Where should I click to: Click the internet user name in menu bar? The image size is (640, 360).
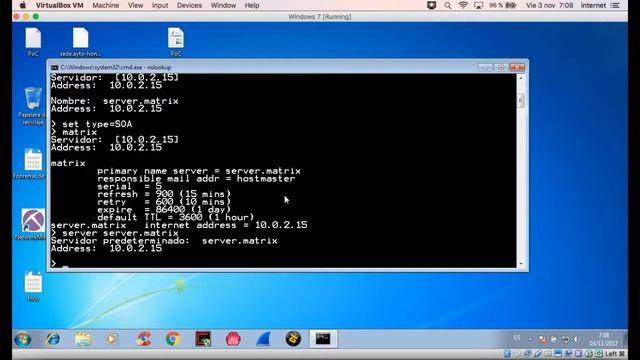[593, 5]
